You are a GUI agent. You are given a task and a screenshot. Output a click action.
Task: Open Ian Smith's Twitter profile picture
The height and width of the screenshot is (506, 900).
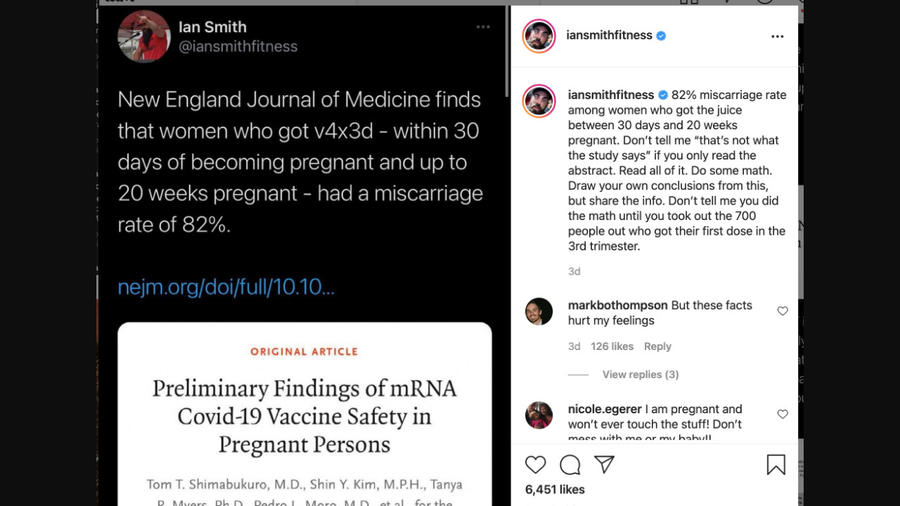(144, 36)
